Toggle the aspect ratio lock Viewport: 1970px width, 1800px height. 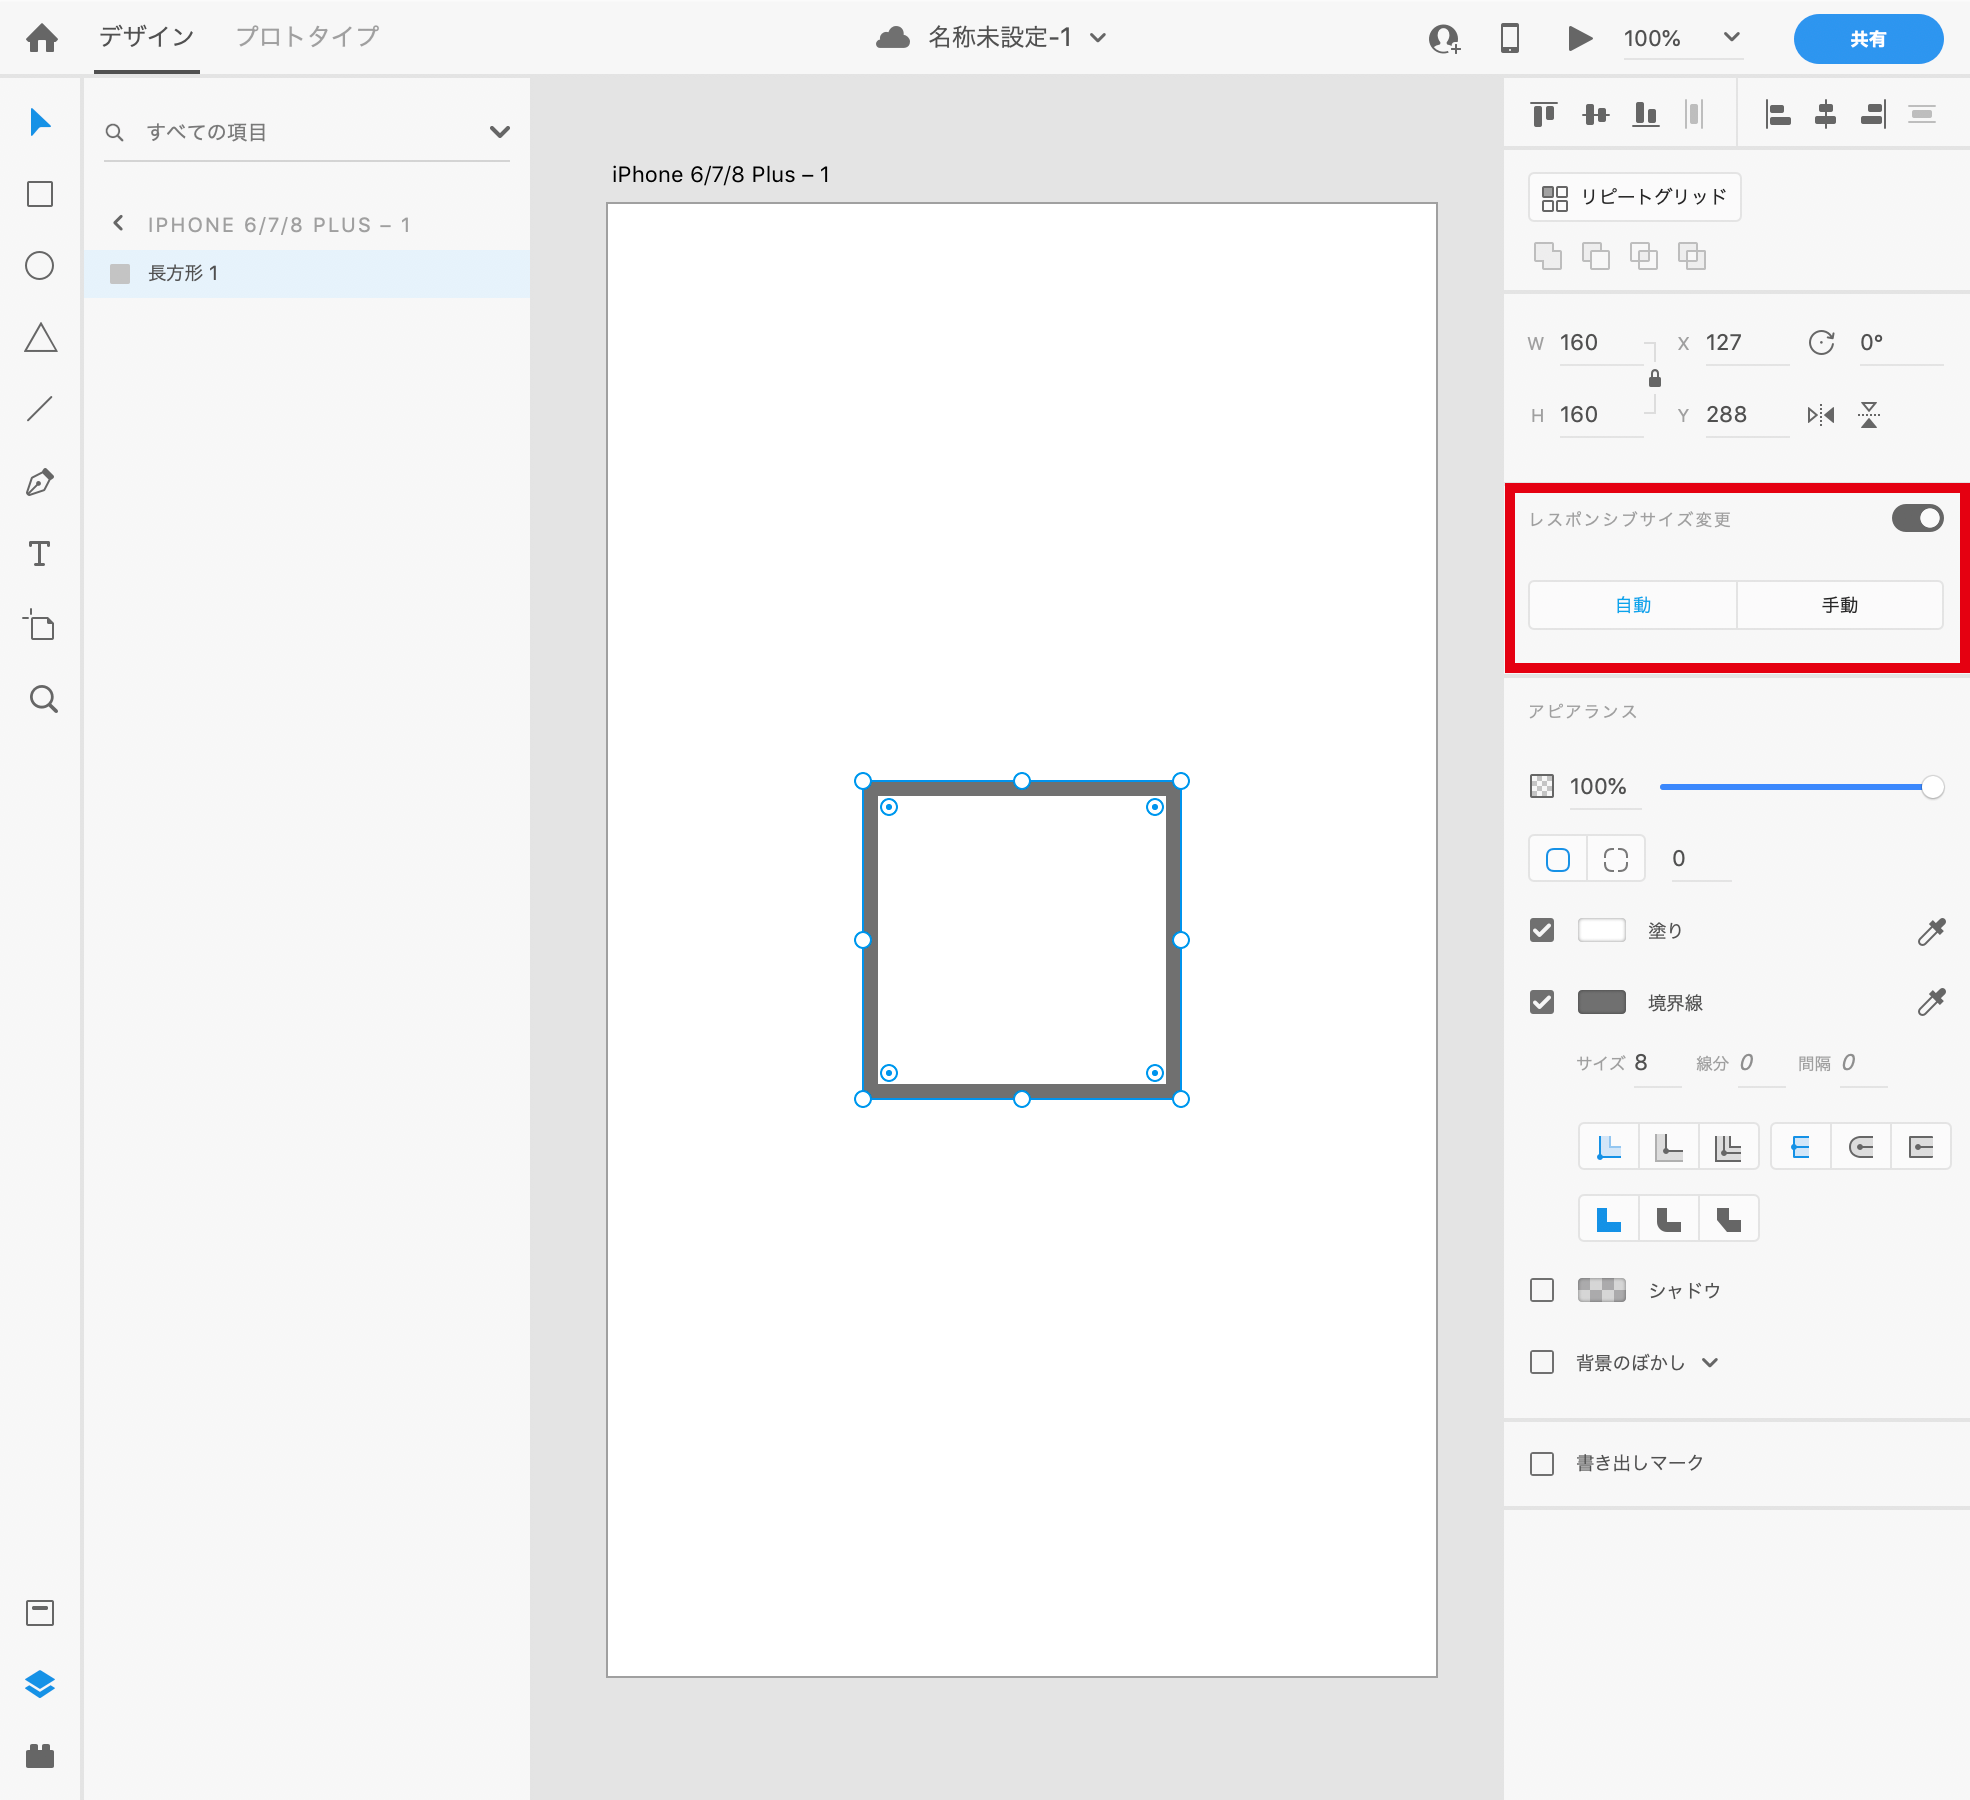click(1655, 378)
